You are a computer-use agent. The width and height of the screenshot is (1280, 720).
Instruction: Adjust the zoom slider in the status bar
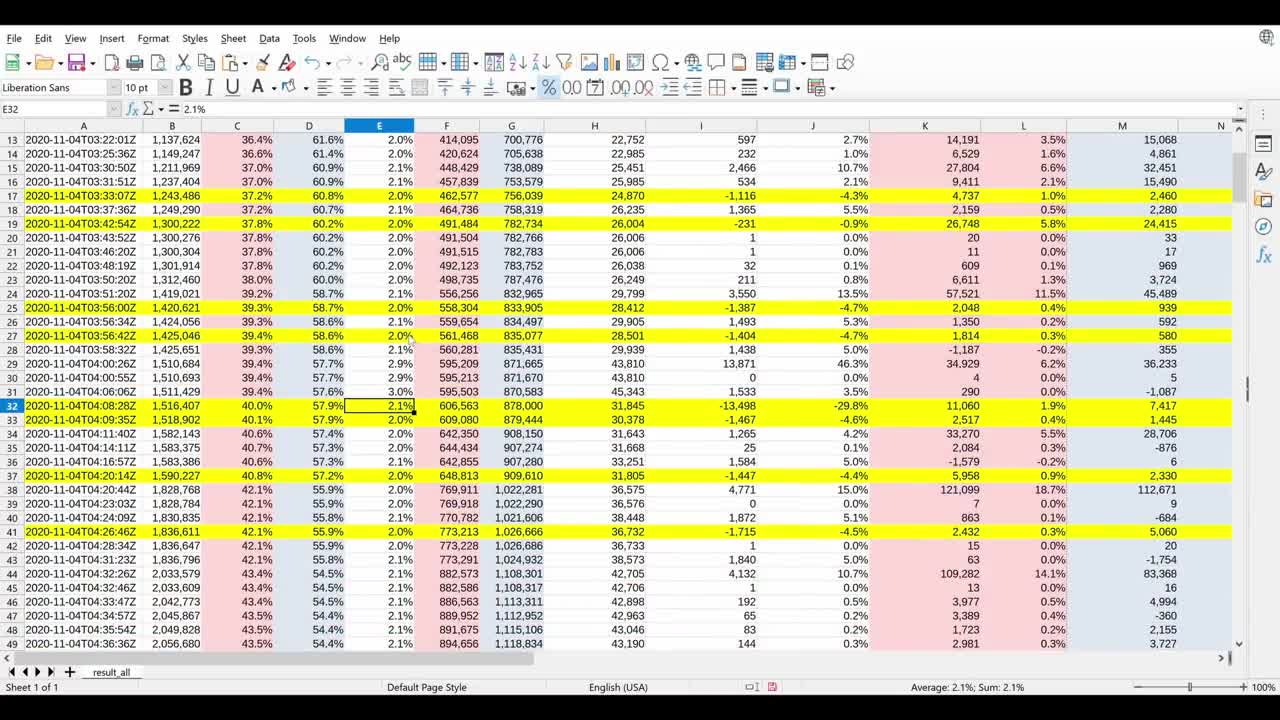click(x=1189, y=687)
